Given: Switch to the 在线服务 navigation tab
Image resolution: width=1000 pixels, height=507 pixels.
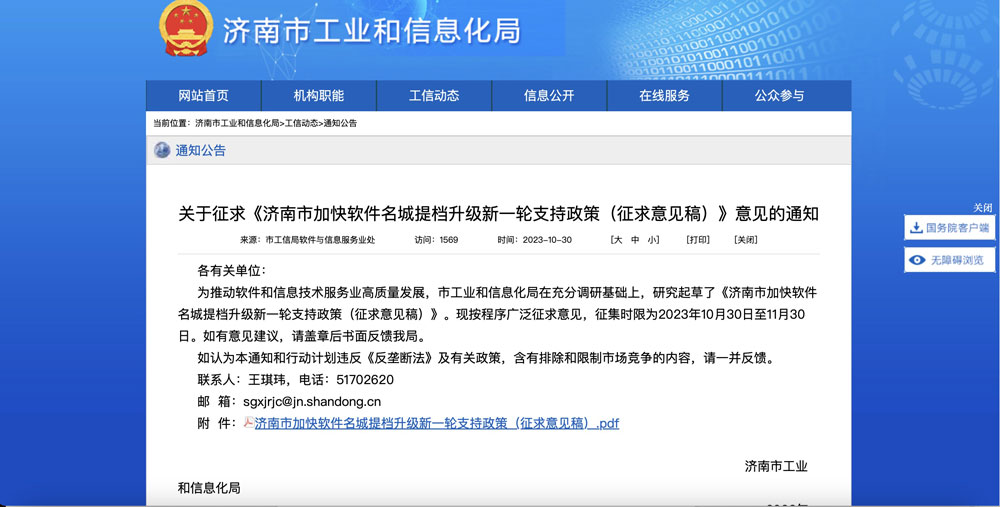Looking at the screenshot, I should tap(664, 96).
